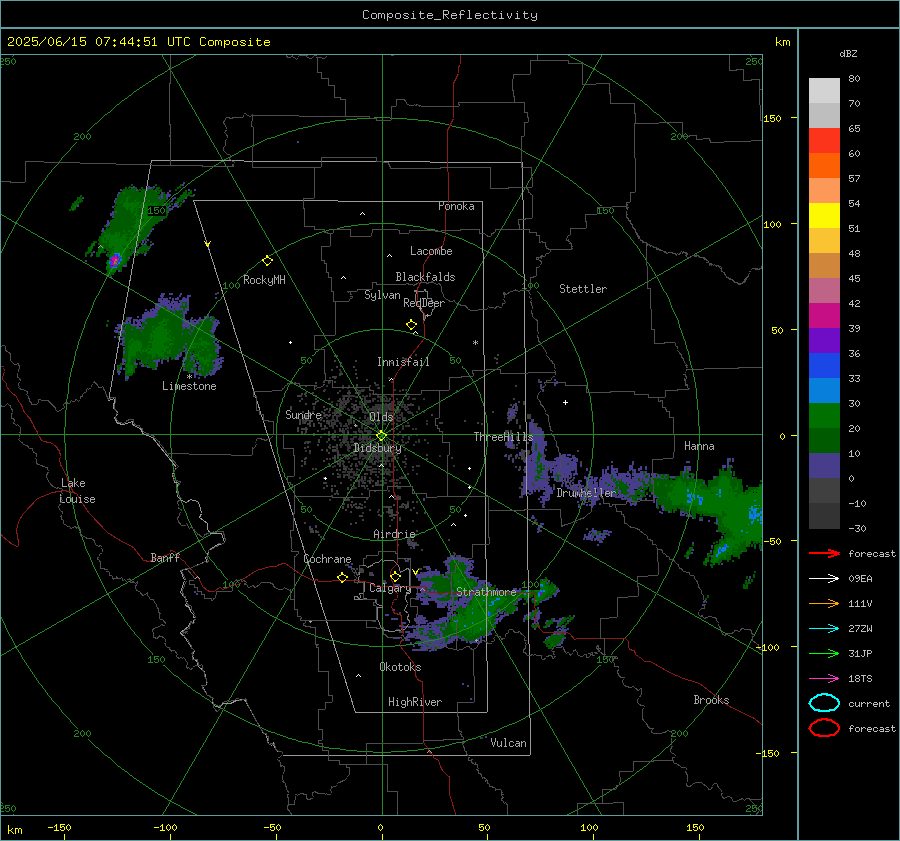Click the strong purple echo core northwest of Limestone
The height and width of the screenshot is (841, 900).
click(x=115, y=261)
